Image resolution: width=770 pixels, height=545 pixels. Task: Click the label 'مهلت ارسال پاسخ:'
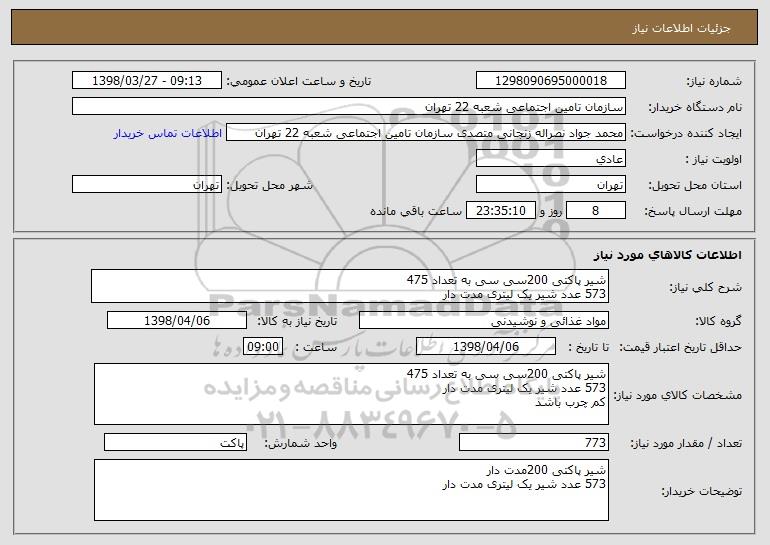[x=693, y=211]
